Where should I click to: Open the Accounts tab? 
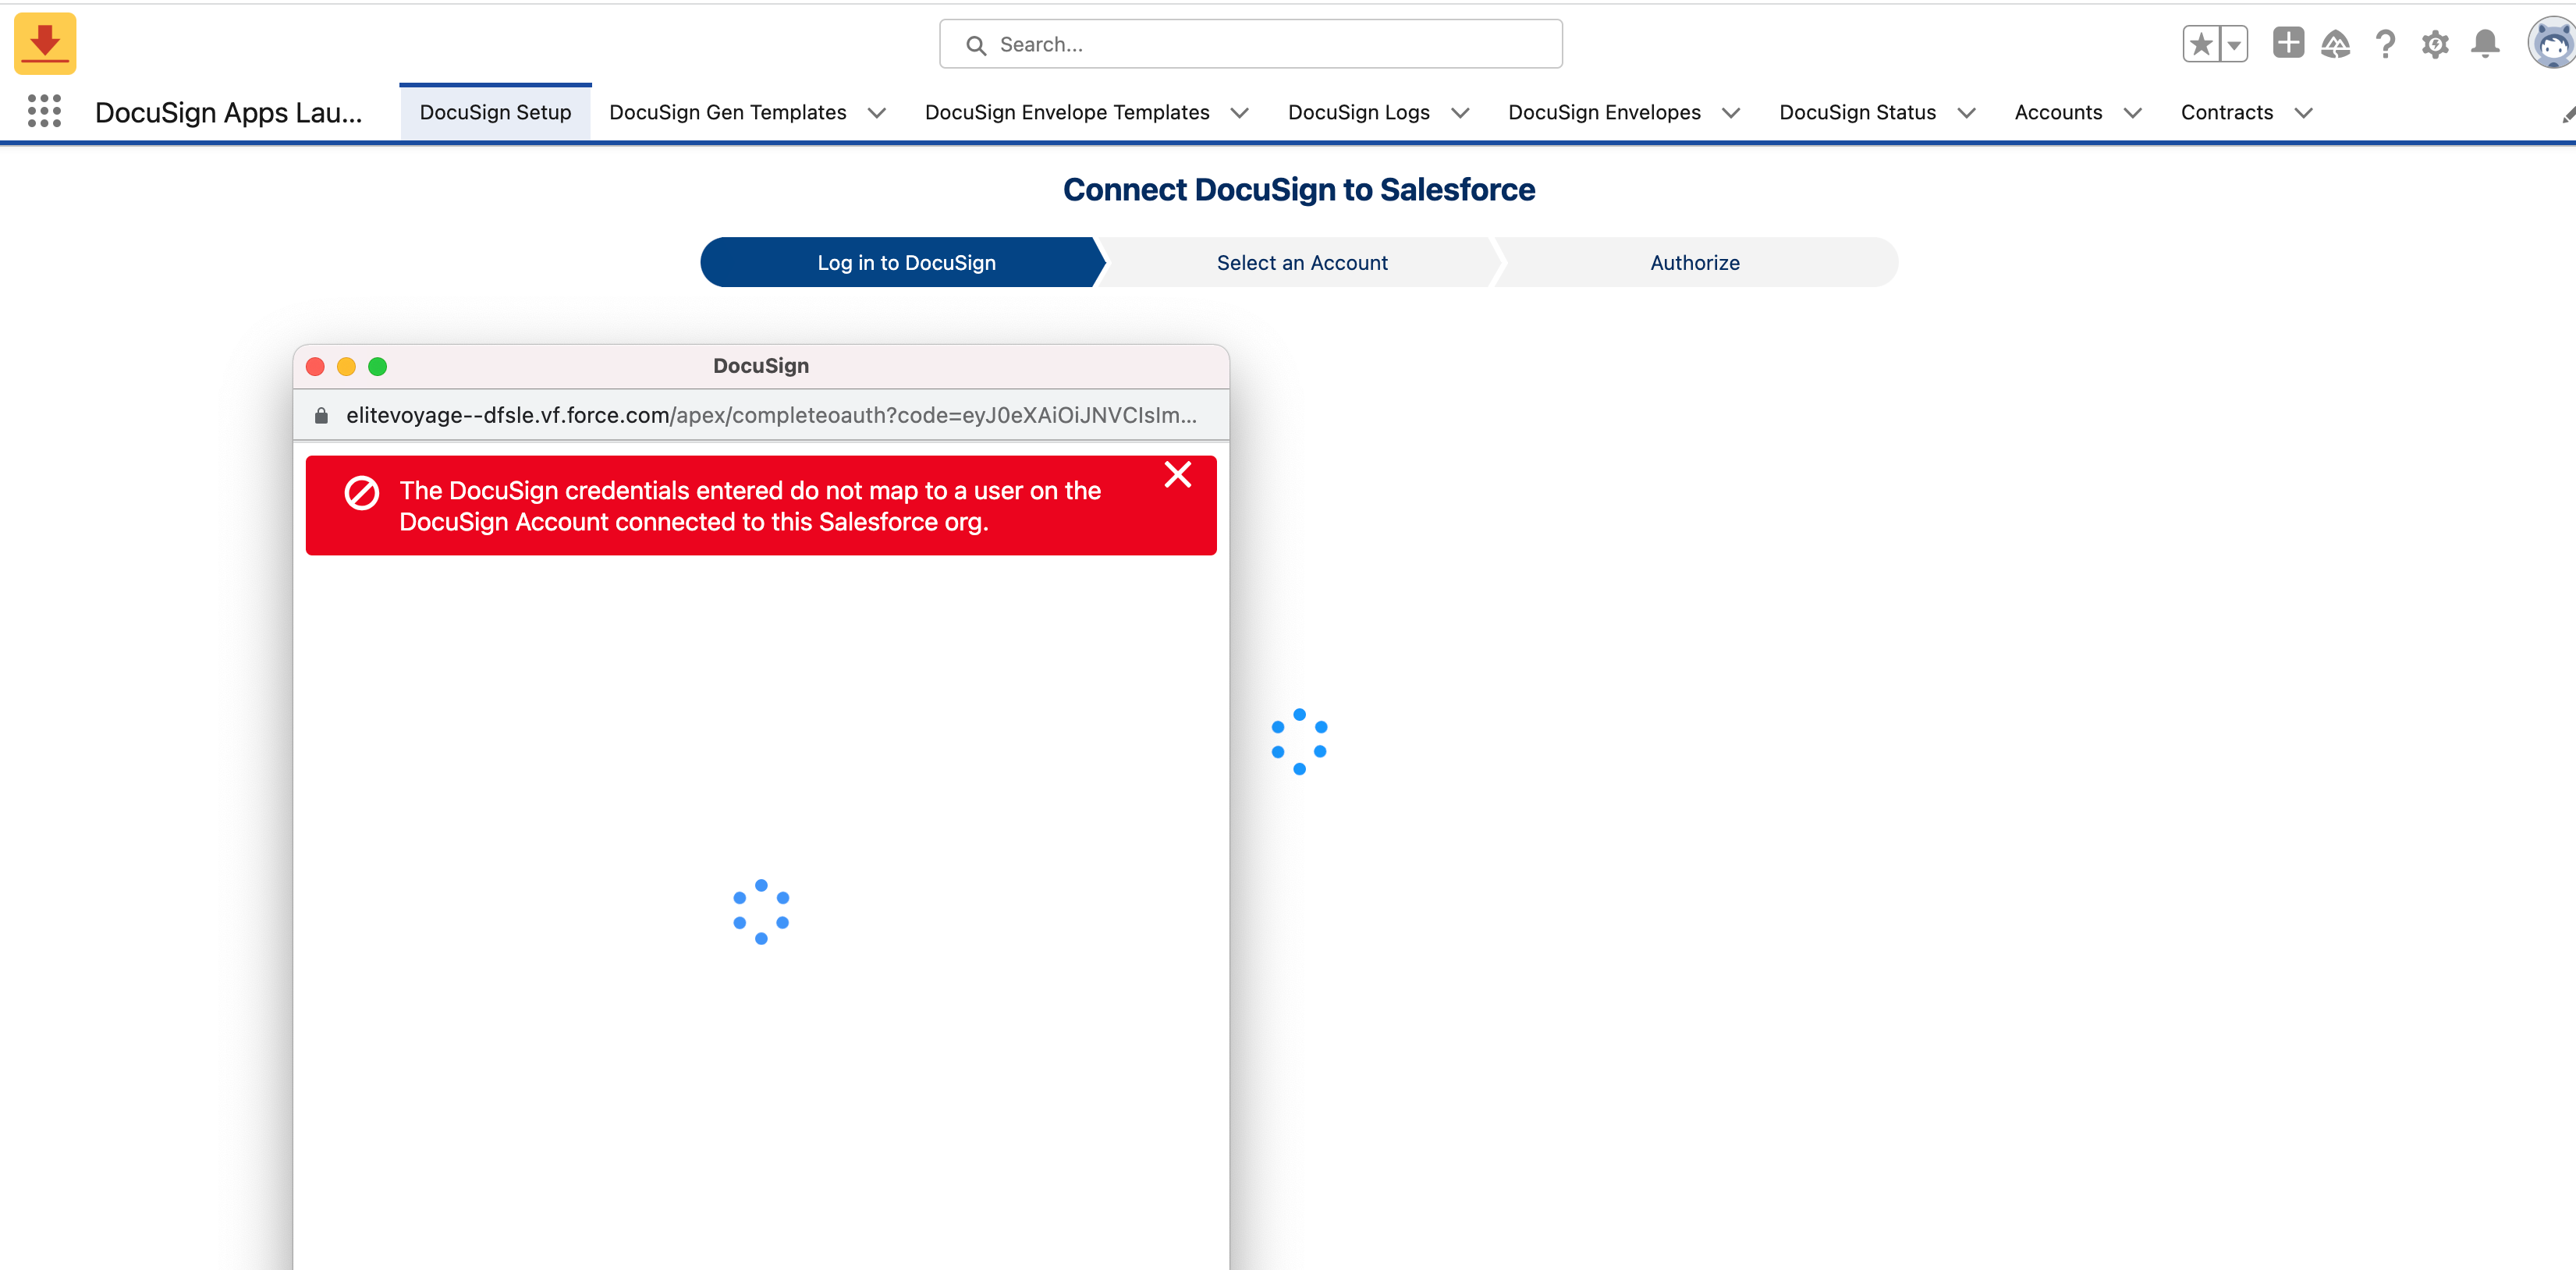tap(2058, 112)
